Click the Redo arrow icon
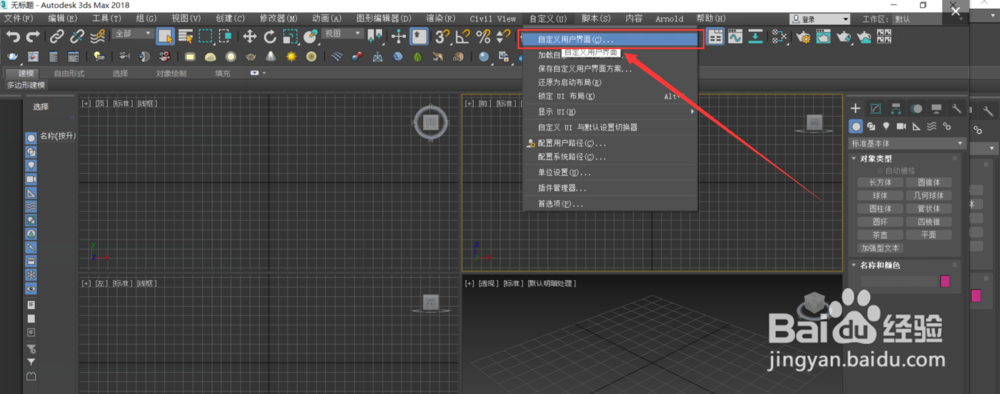The width and height of the screenshot is (1000, 394). [x=33, y=37]
